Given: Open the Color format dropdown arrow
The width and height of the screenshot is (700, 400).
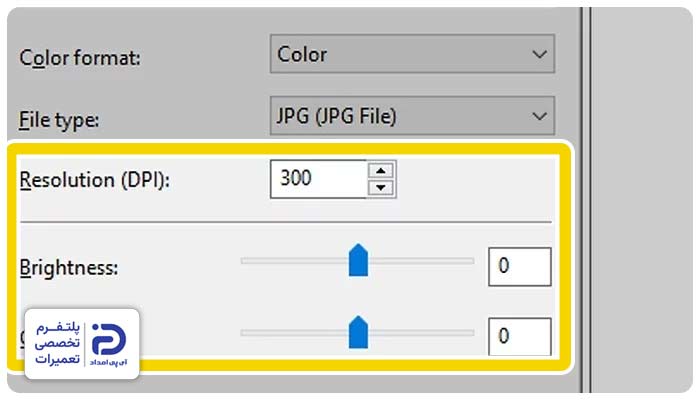Looking at the screenshot, I should (x=540, y=54).
